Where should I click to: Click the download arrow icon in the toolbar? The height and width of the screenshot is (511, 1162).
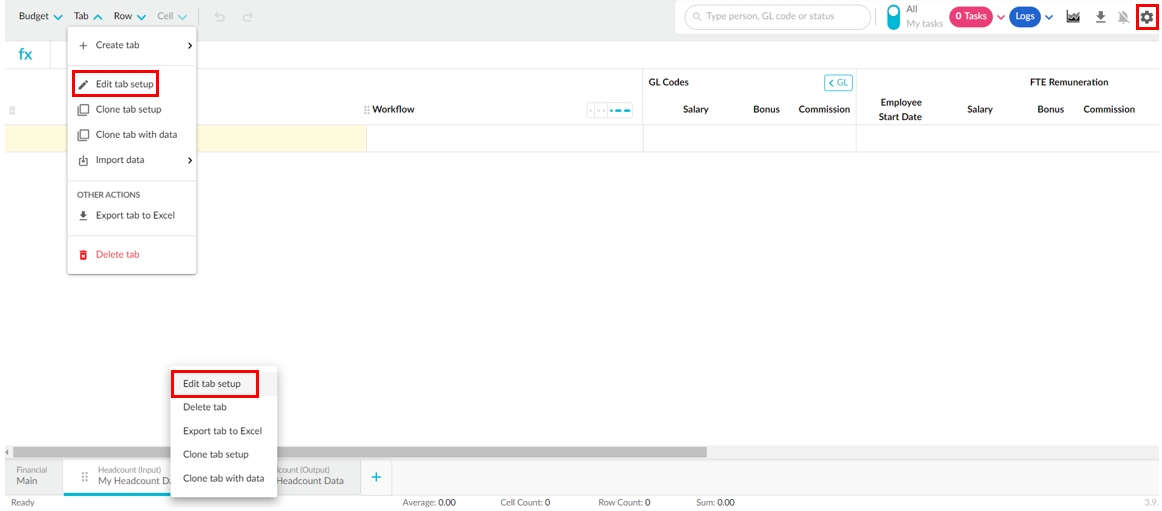(1100, 17)
